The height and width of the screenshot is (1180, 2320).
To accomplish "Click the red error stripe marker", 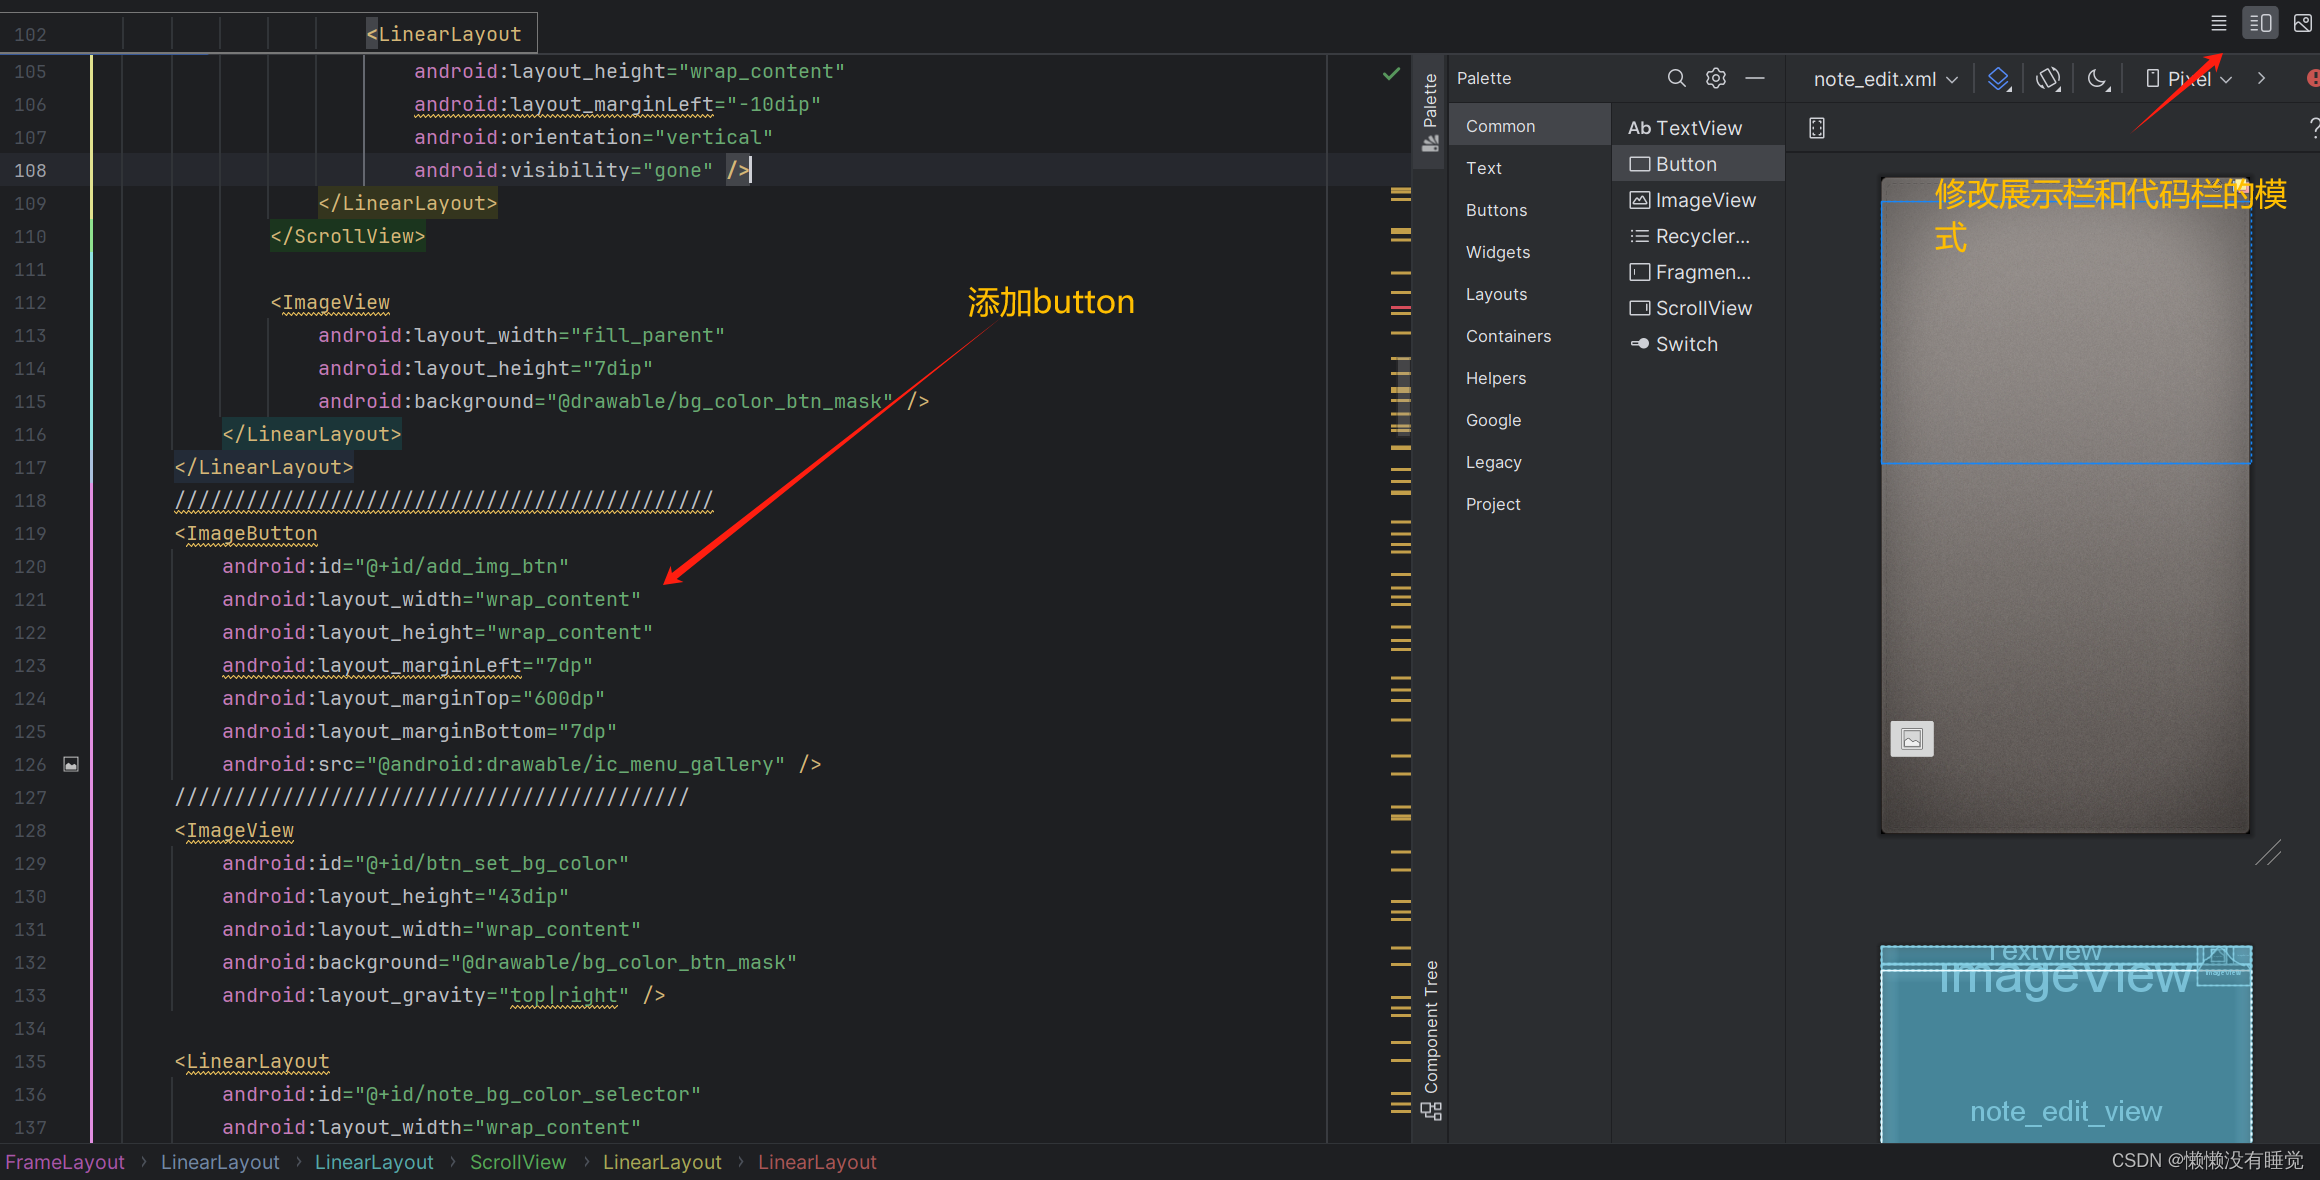I will point(1400,308).
